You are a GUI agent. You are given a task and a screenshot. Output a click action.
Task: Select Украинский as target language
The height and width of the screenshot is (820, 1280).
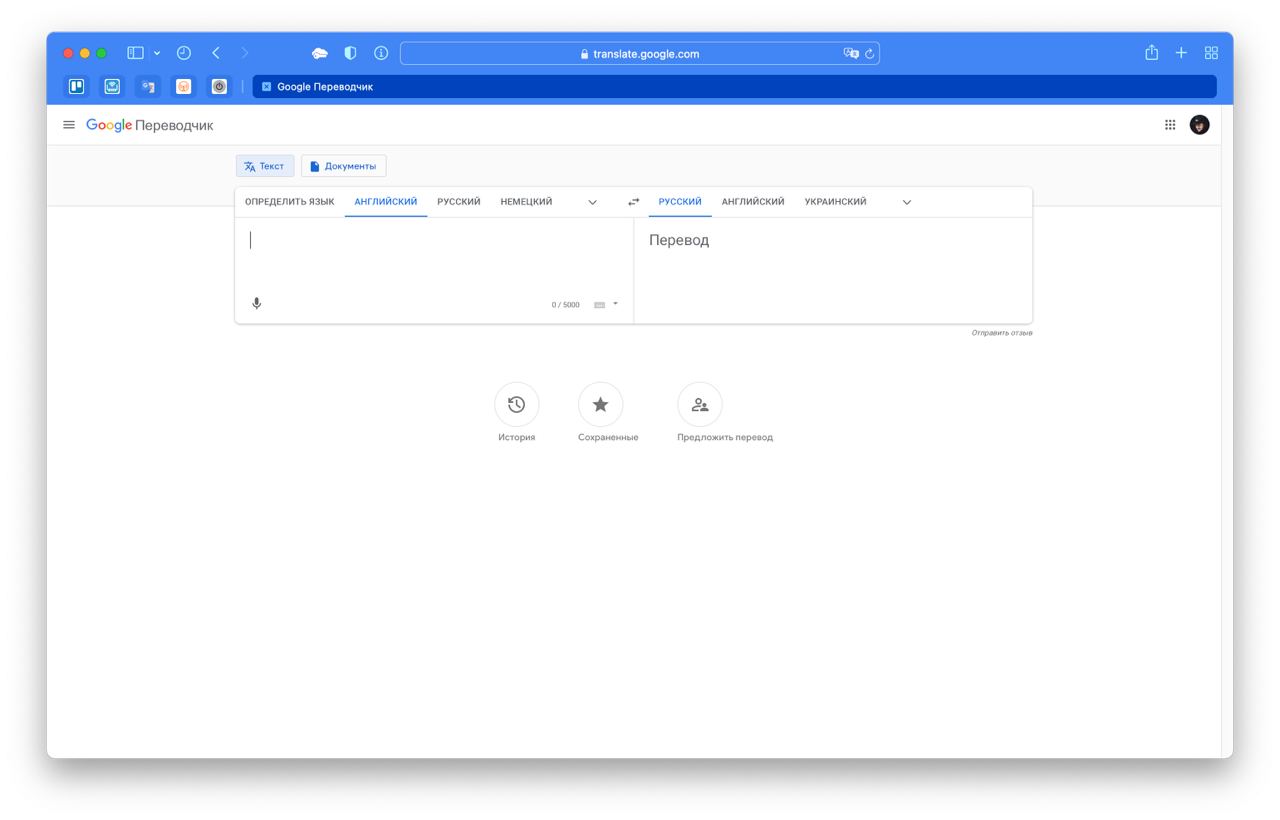point(835,202)
